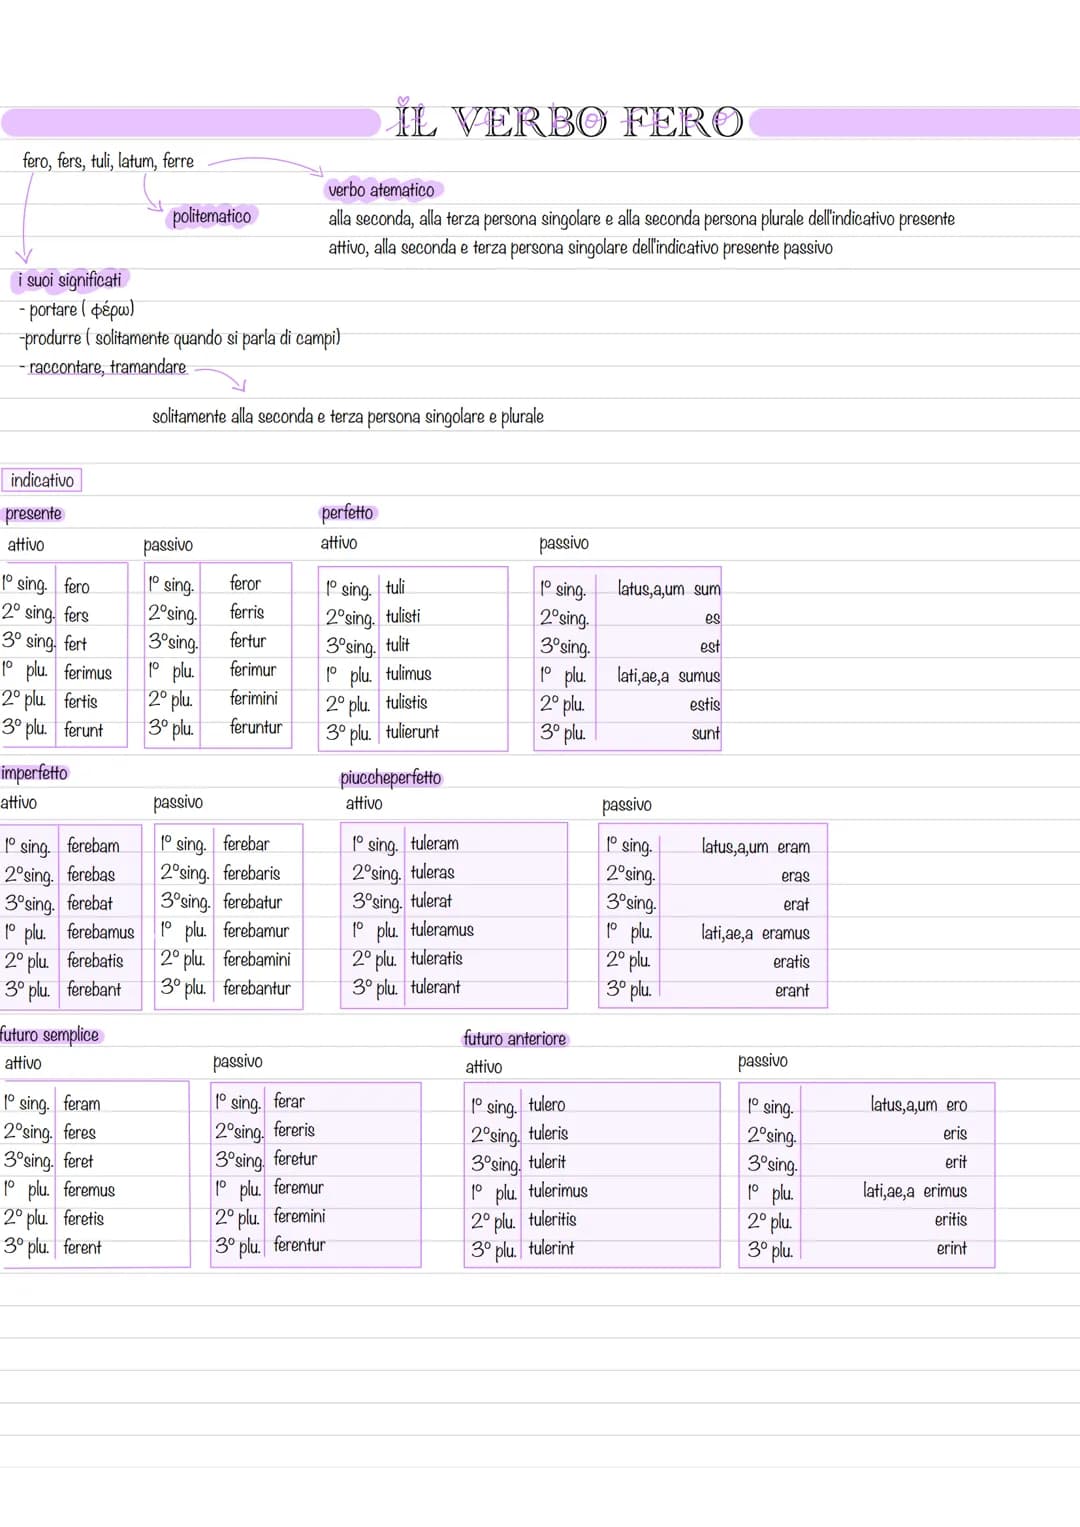Click the 'futuro semplice' heading

pyautogui.click(x=51, y=1035)
